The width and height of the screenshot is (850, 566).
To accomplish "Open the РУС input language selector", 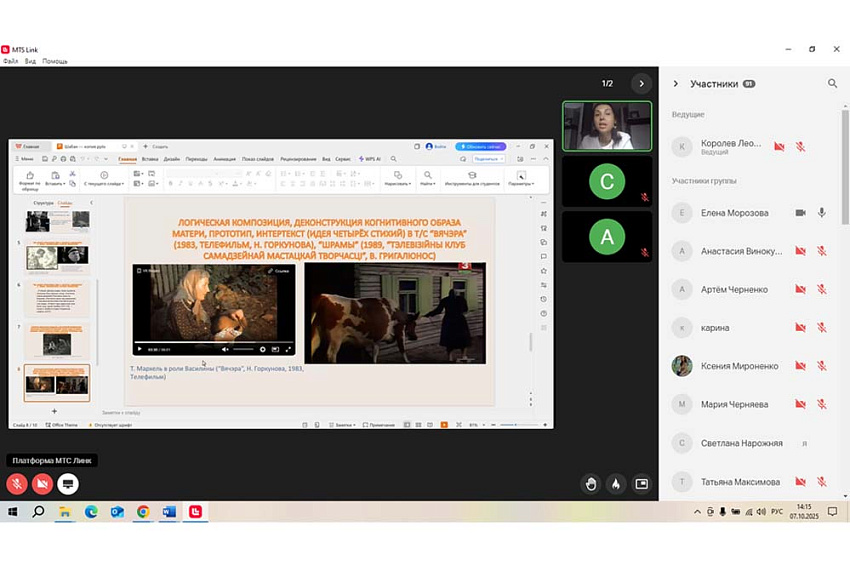I will 776,512.
